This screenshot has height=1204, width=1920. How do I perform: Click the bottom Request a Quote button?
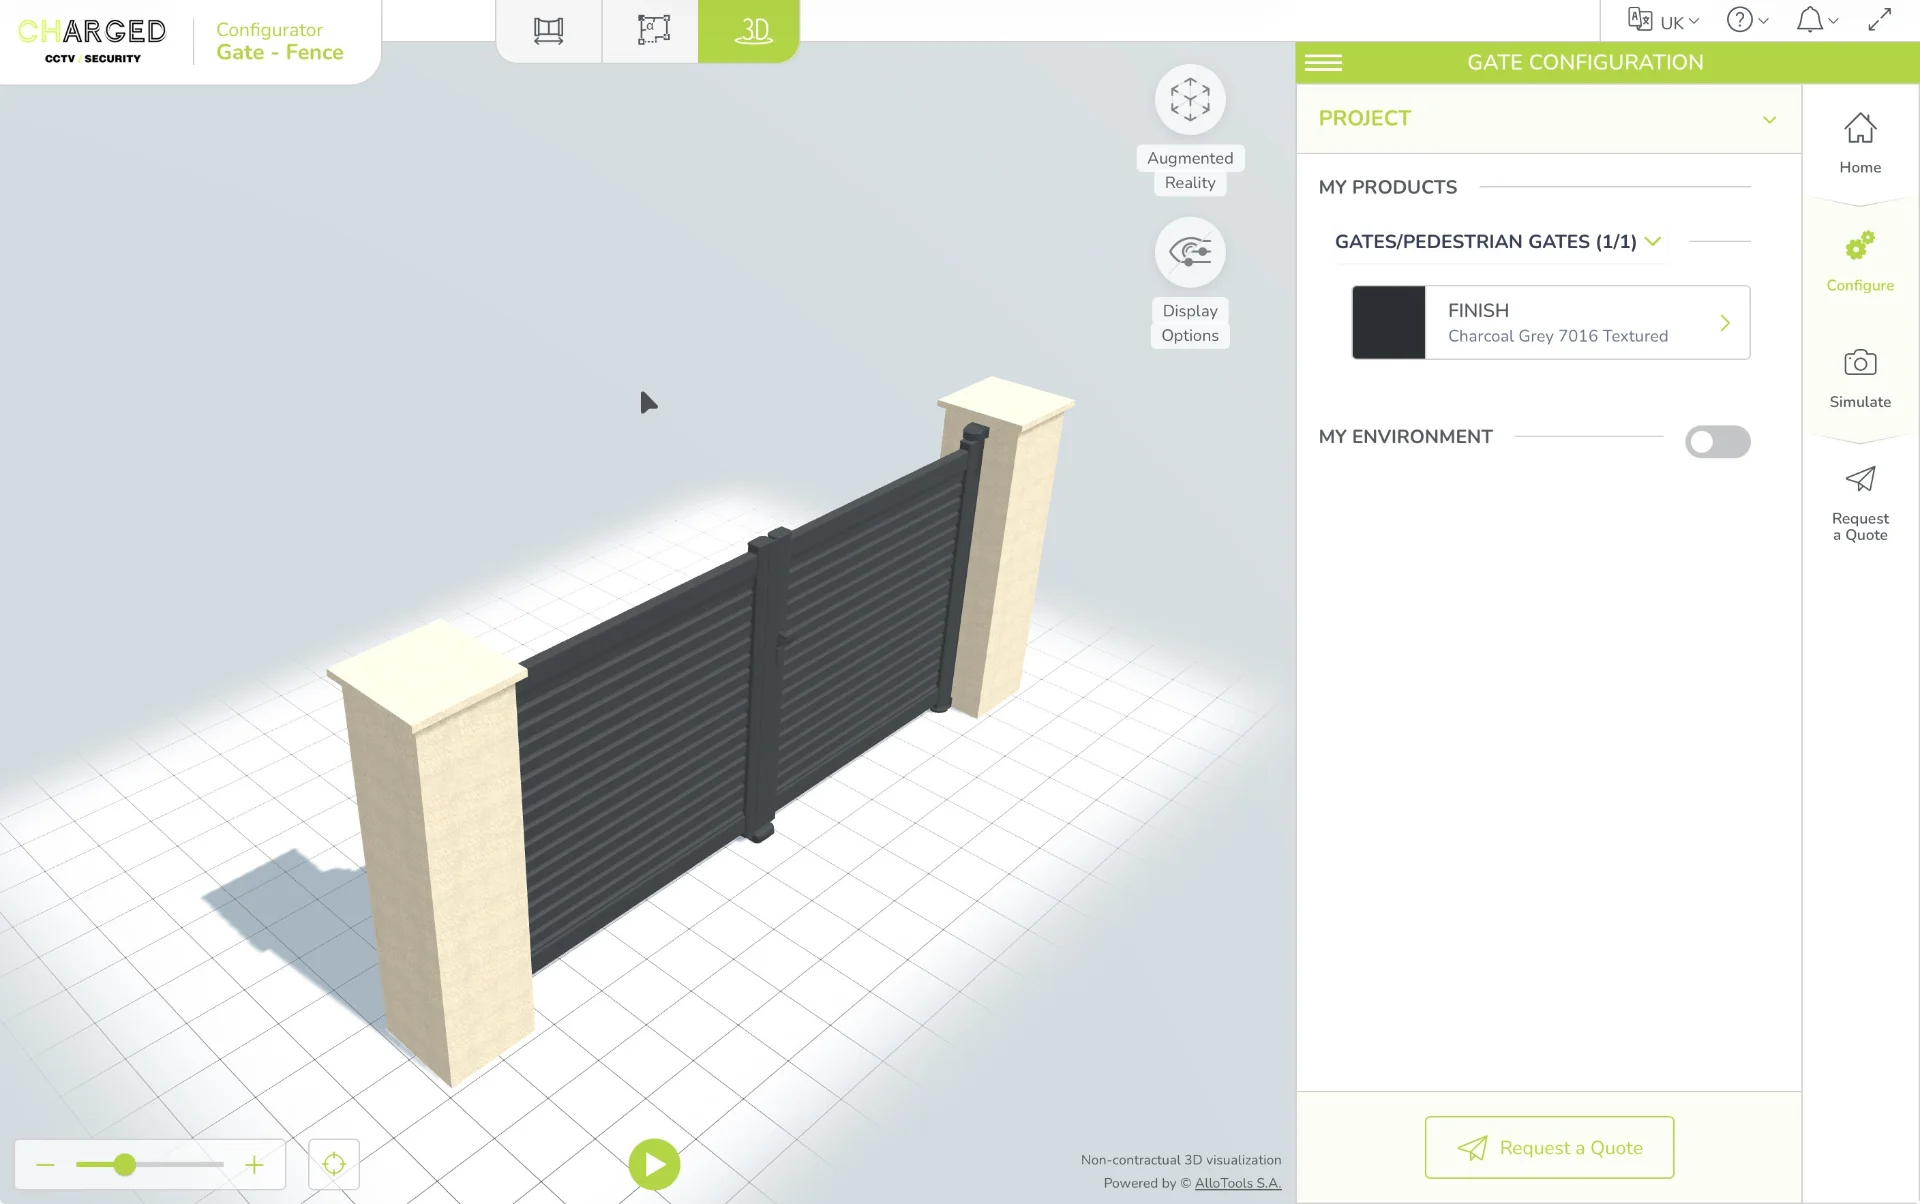[x=1549, y=1148]
